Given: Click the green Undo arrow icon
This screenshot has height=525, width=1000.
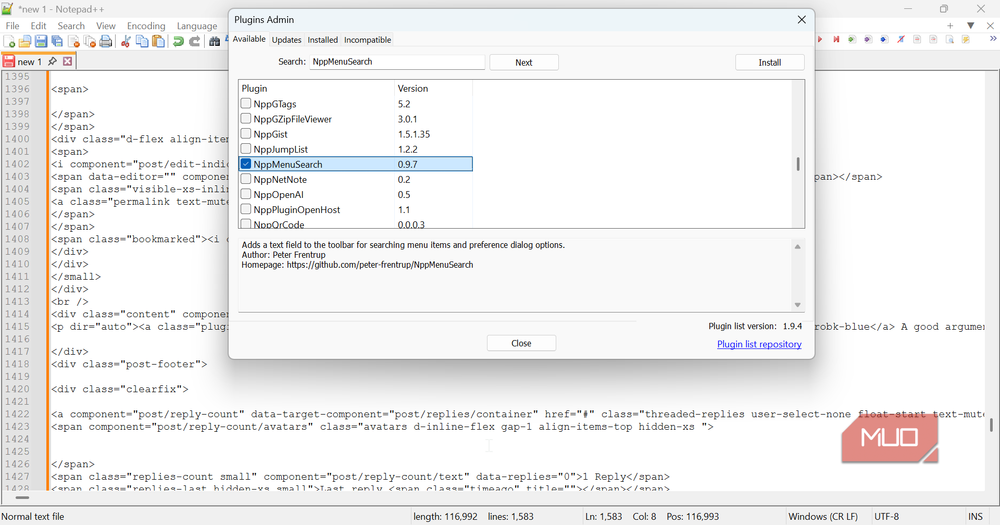Looking at the screenshot, I should [179, 41].
